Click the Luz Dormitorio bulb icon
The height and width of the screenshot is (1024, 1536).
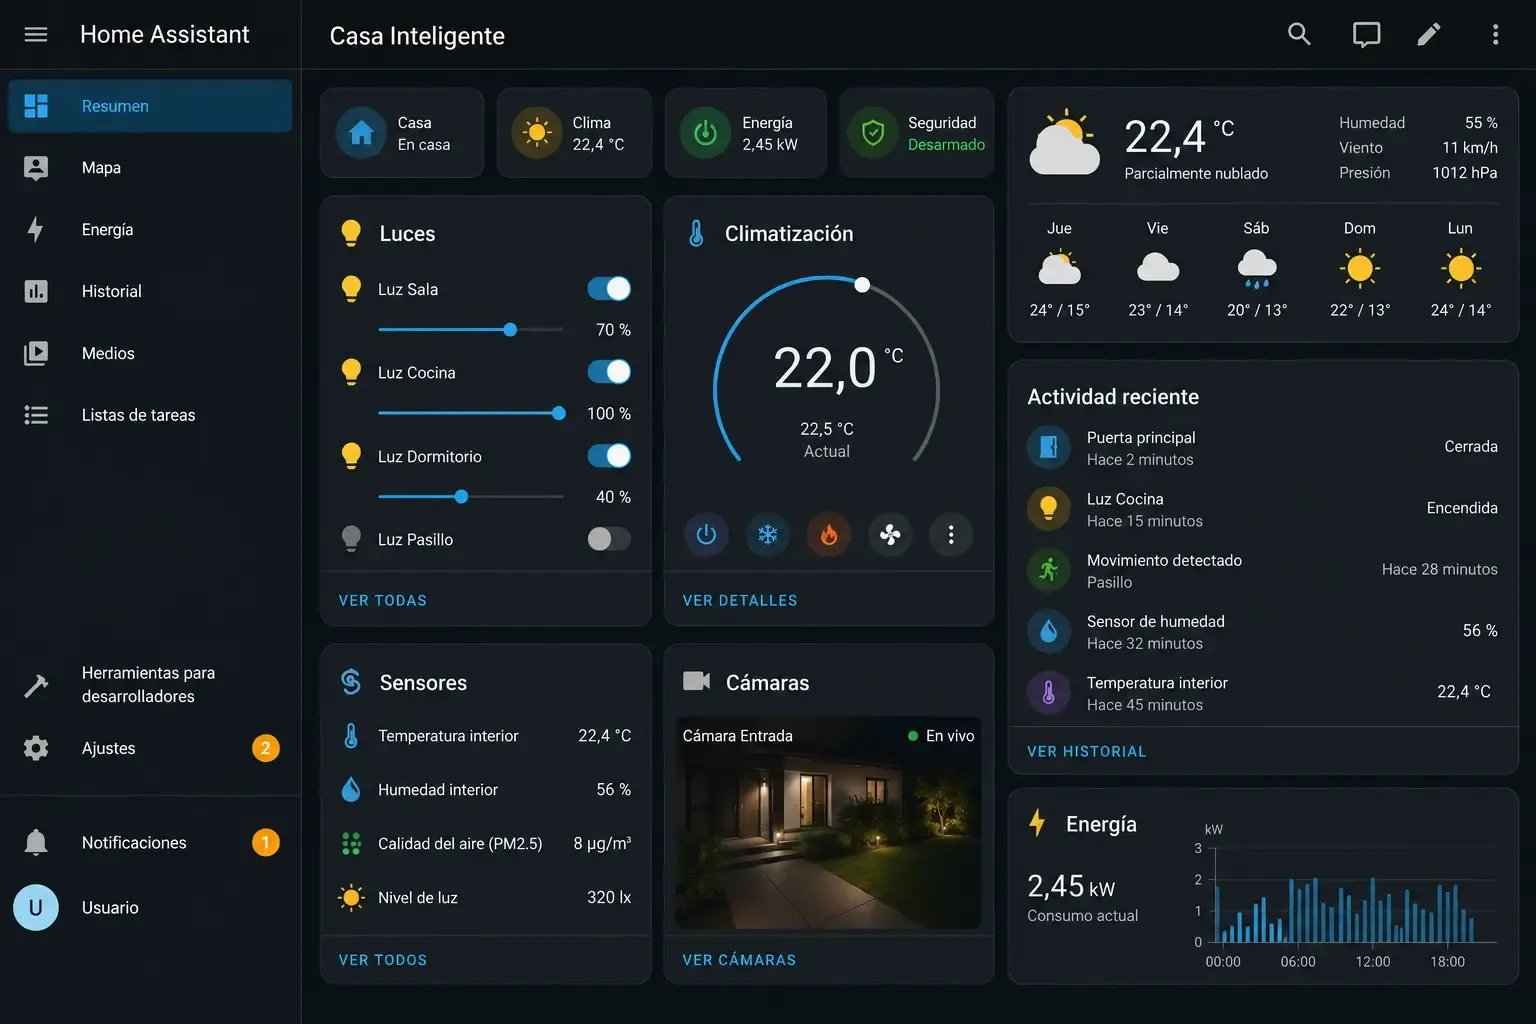click(351, 456)
